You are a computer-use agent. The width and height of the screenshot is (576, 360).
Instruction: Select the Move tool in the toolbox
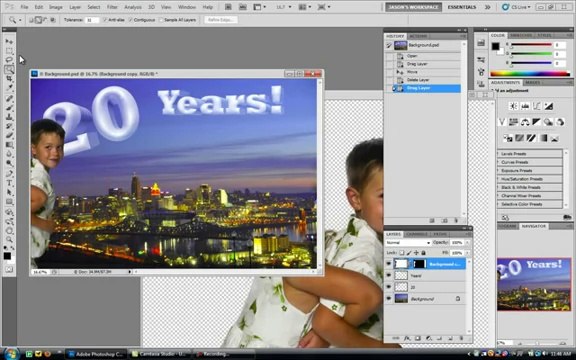pyautogui.click(x=9, y=42)
